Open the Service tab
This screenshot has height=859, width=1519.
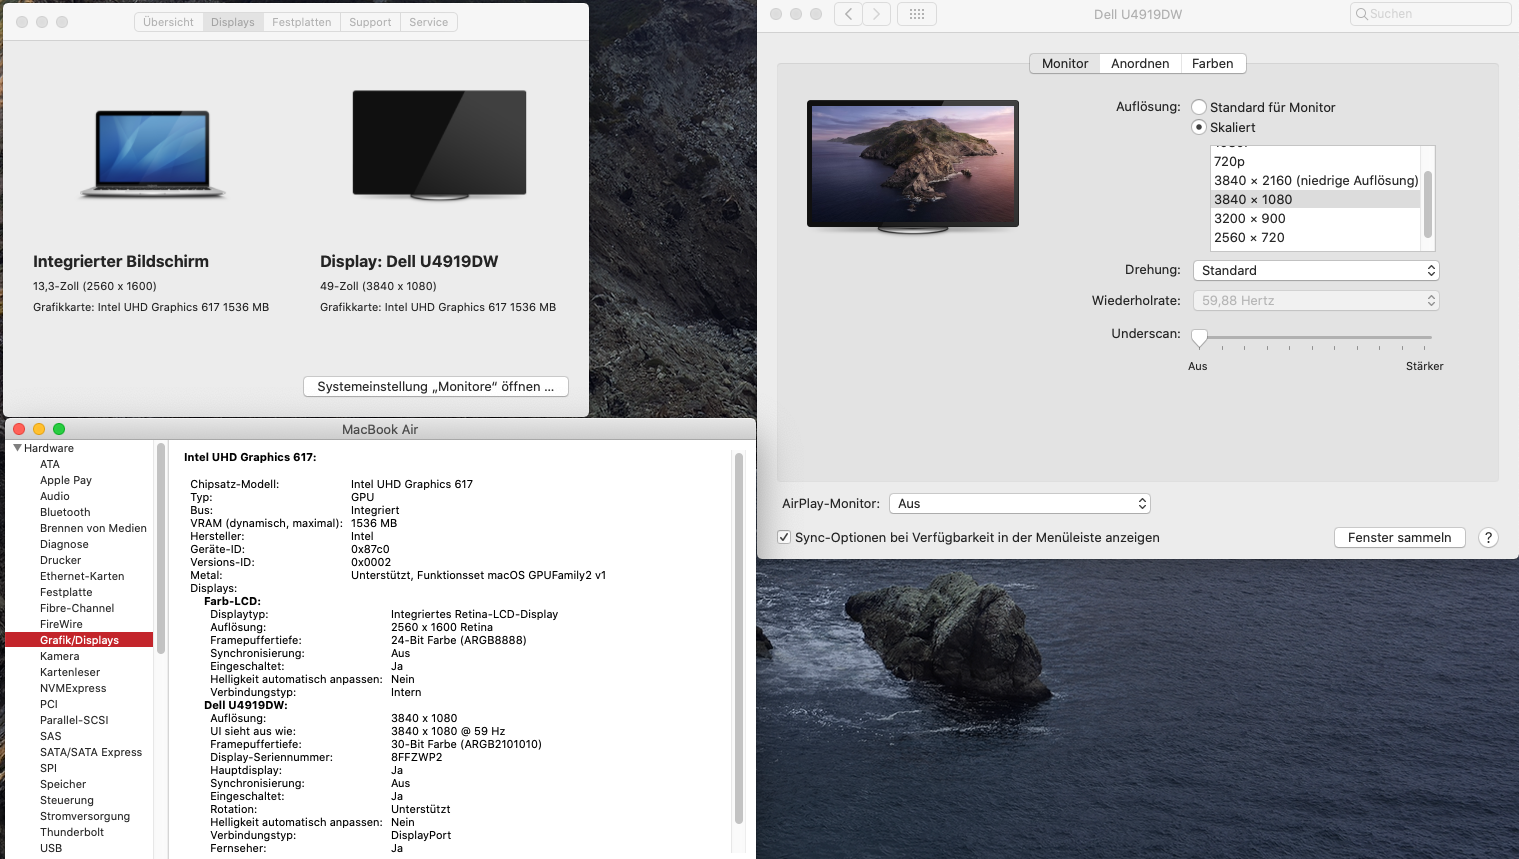[429, 22]
